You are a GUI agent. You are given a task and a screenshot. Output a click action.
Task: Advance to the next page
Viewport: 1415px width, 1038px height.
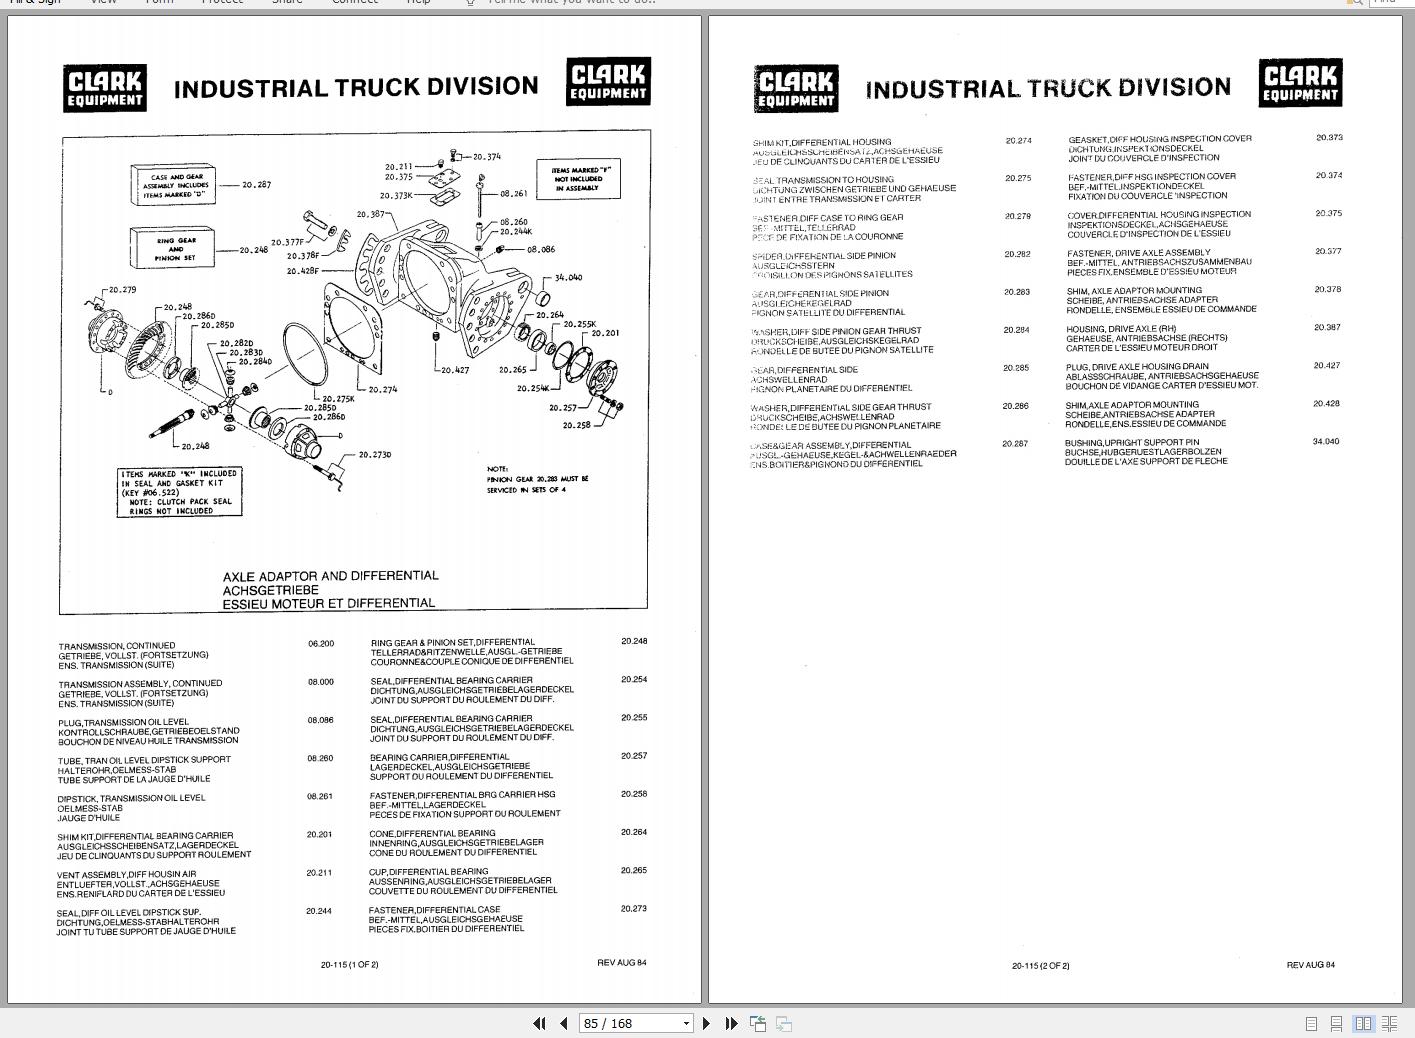pyautogui.click(x=707, y=1023)
